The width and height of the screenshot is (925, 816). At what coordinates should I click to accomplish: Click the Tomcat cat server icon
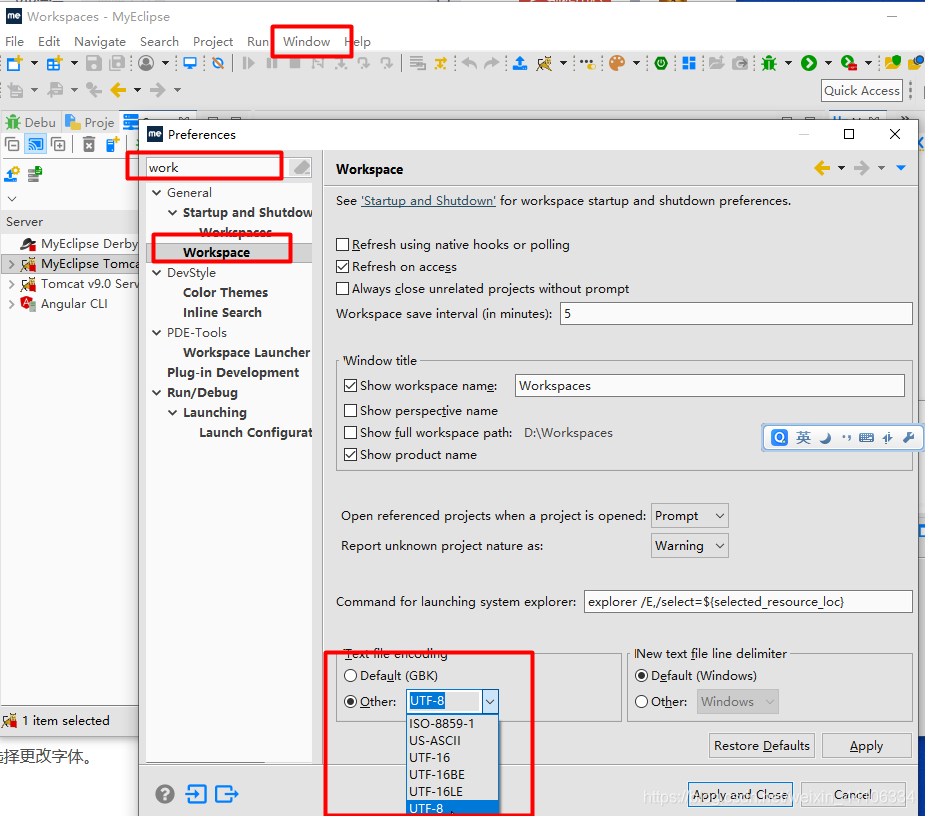[544, 63]
